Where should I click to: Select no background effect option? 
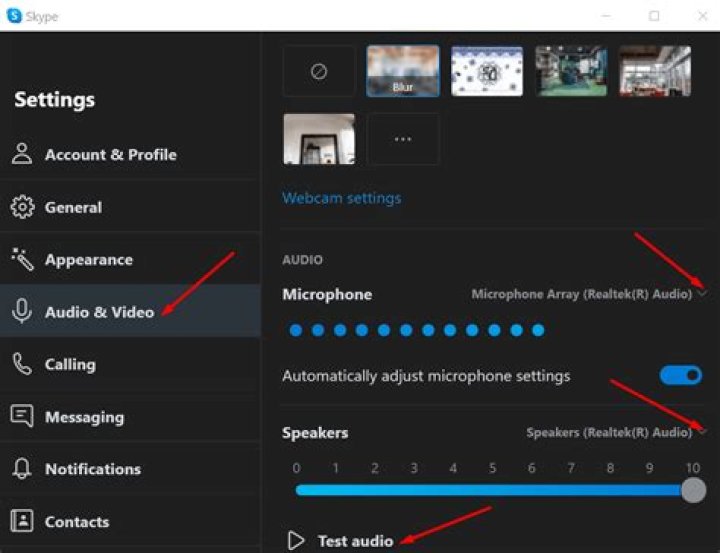click(319, 71)
